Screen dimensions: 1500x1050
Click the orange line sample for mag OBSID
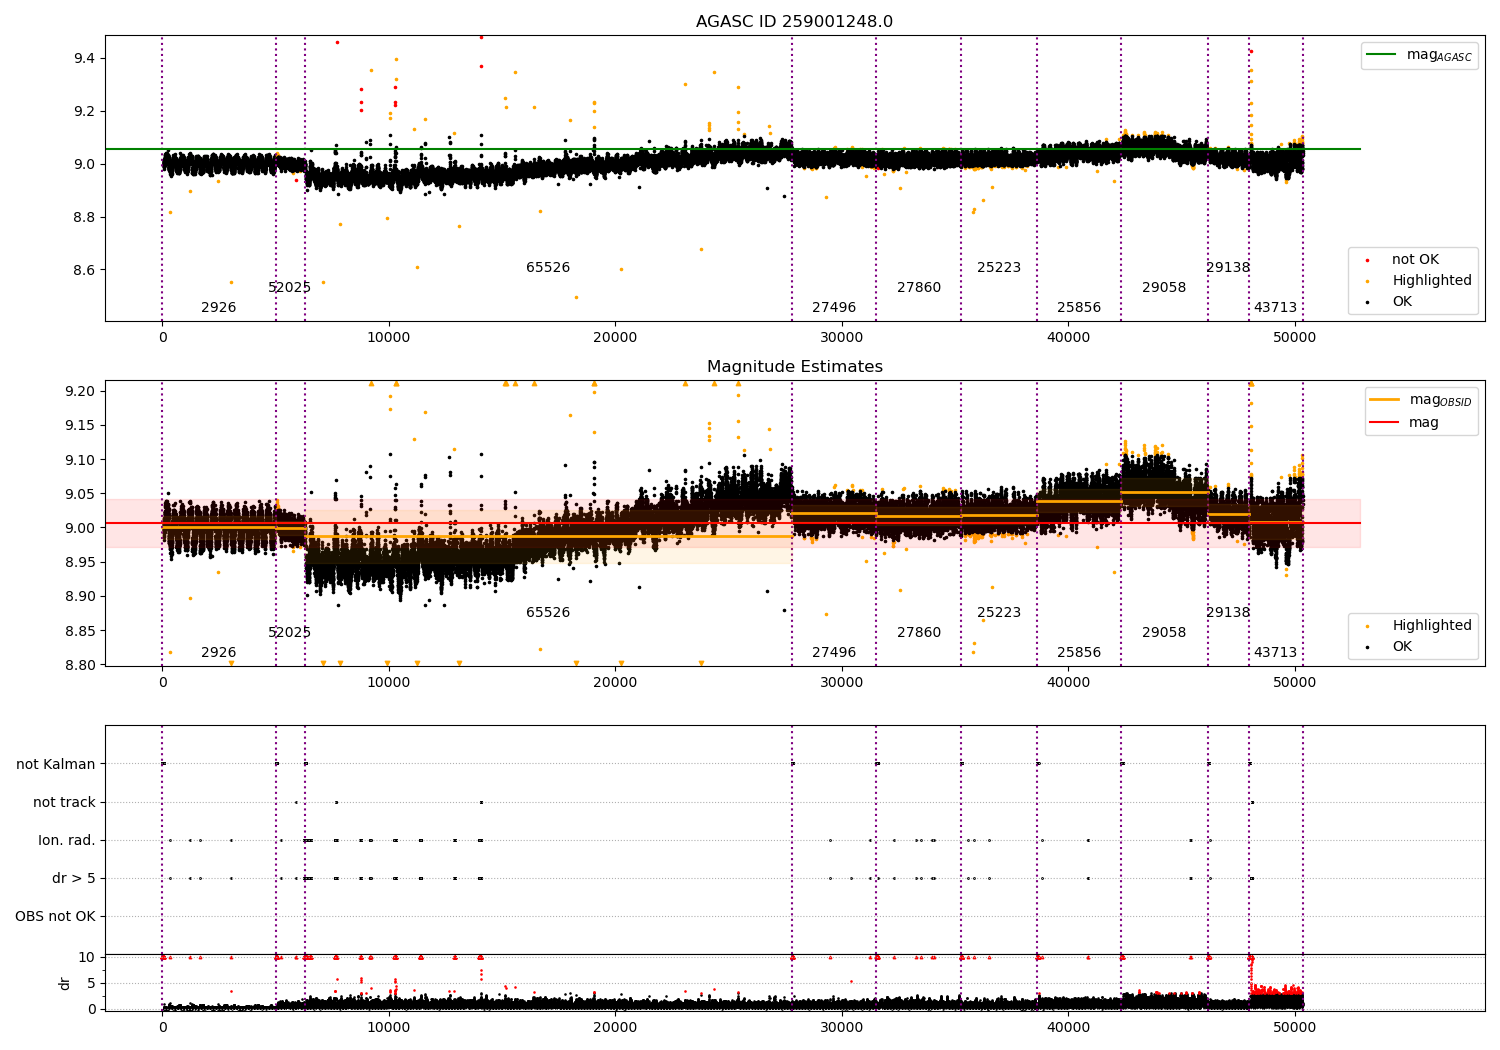(1385, 400)
